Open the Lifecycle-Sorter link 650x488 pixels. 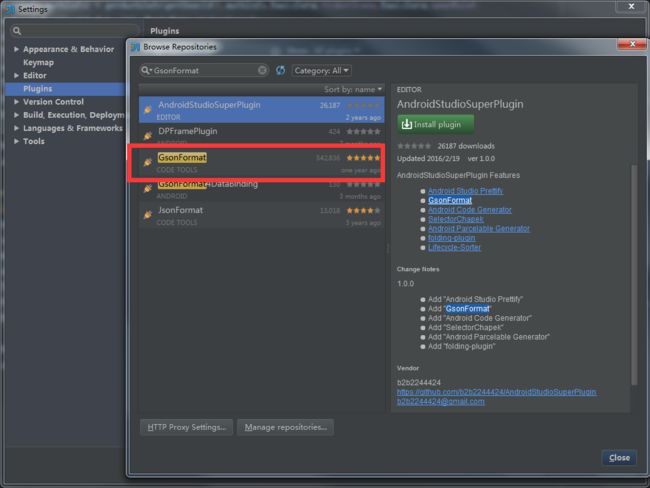pyautogui.click(x=454, y=248)
